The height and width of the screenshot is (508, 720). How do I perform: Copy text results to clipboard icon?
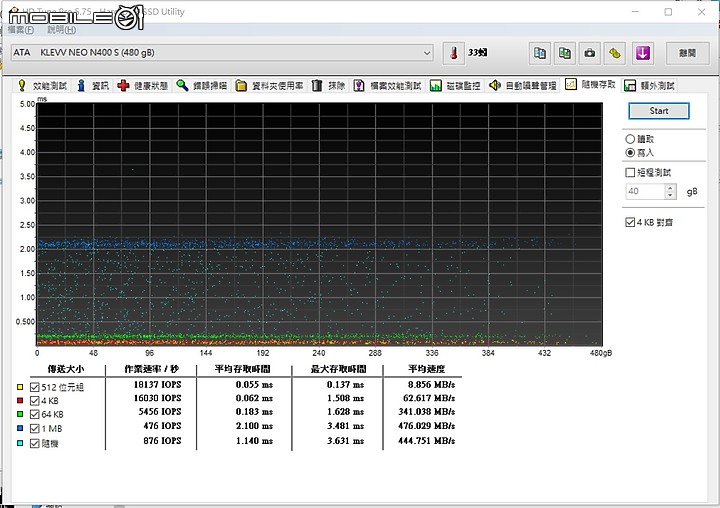pos(540,53)
